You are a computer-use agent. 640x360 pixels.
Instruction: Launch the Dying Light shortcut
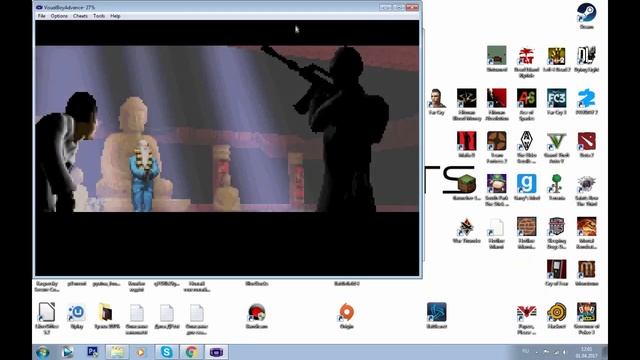[x=587, y=60]
